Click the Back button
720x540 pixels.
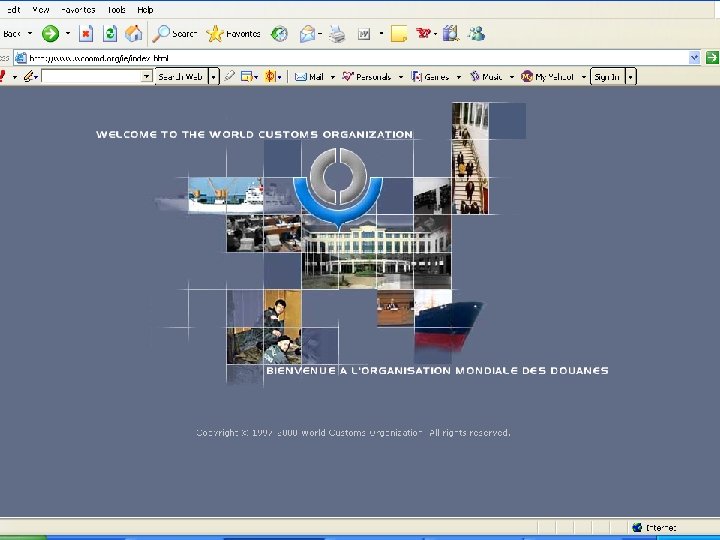(x=11, y=34)
